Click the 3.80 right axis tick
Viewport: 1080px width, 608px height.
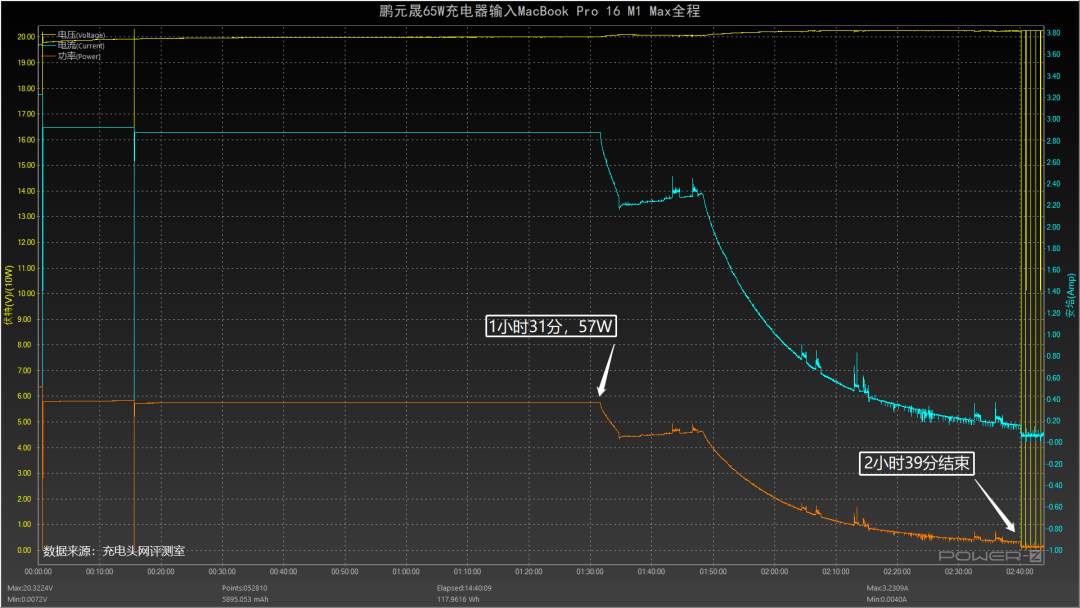[x=1054, y=32]
